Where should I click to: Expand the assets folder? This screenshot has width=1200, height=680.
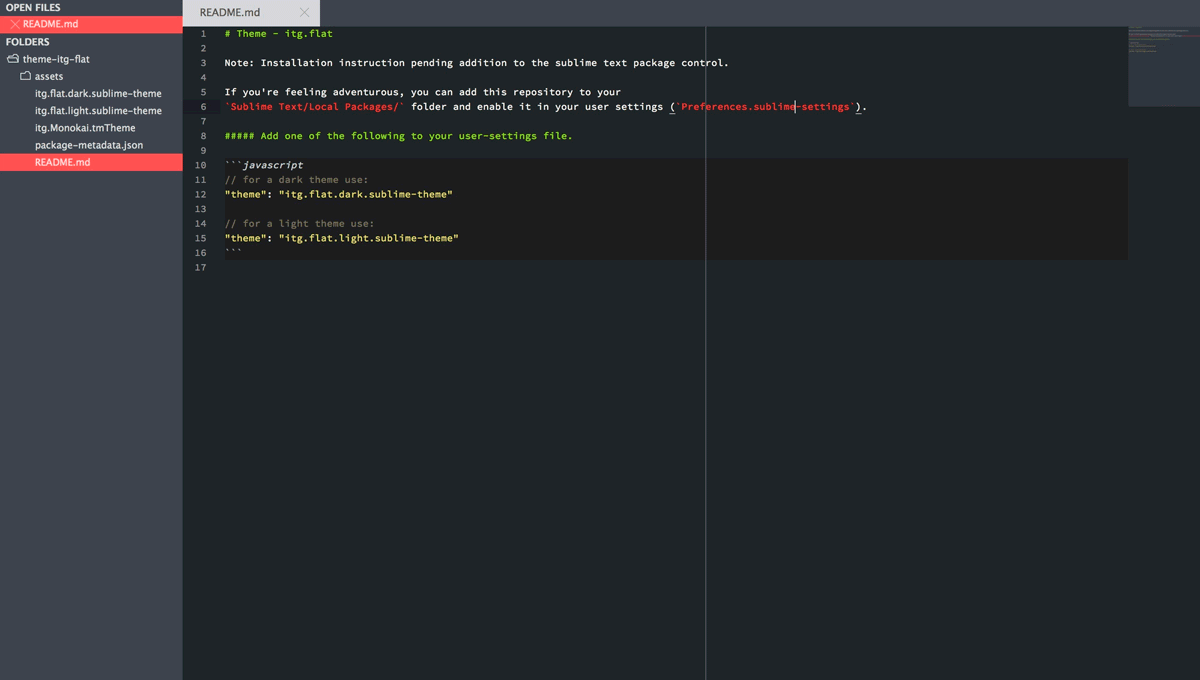pos(26,76)
